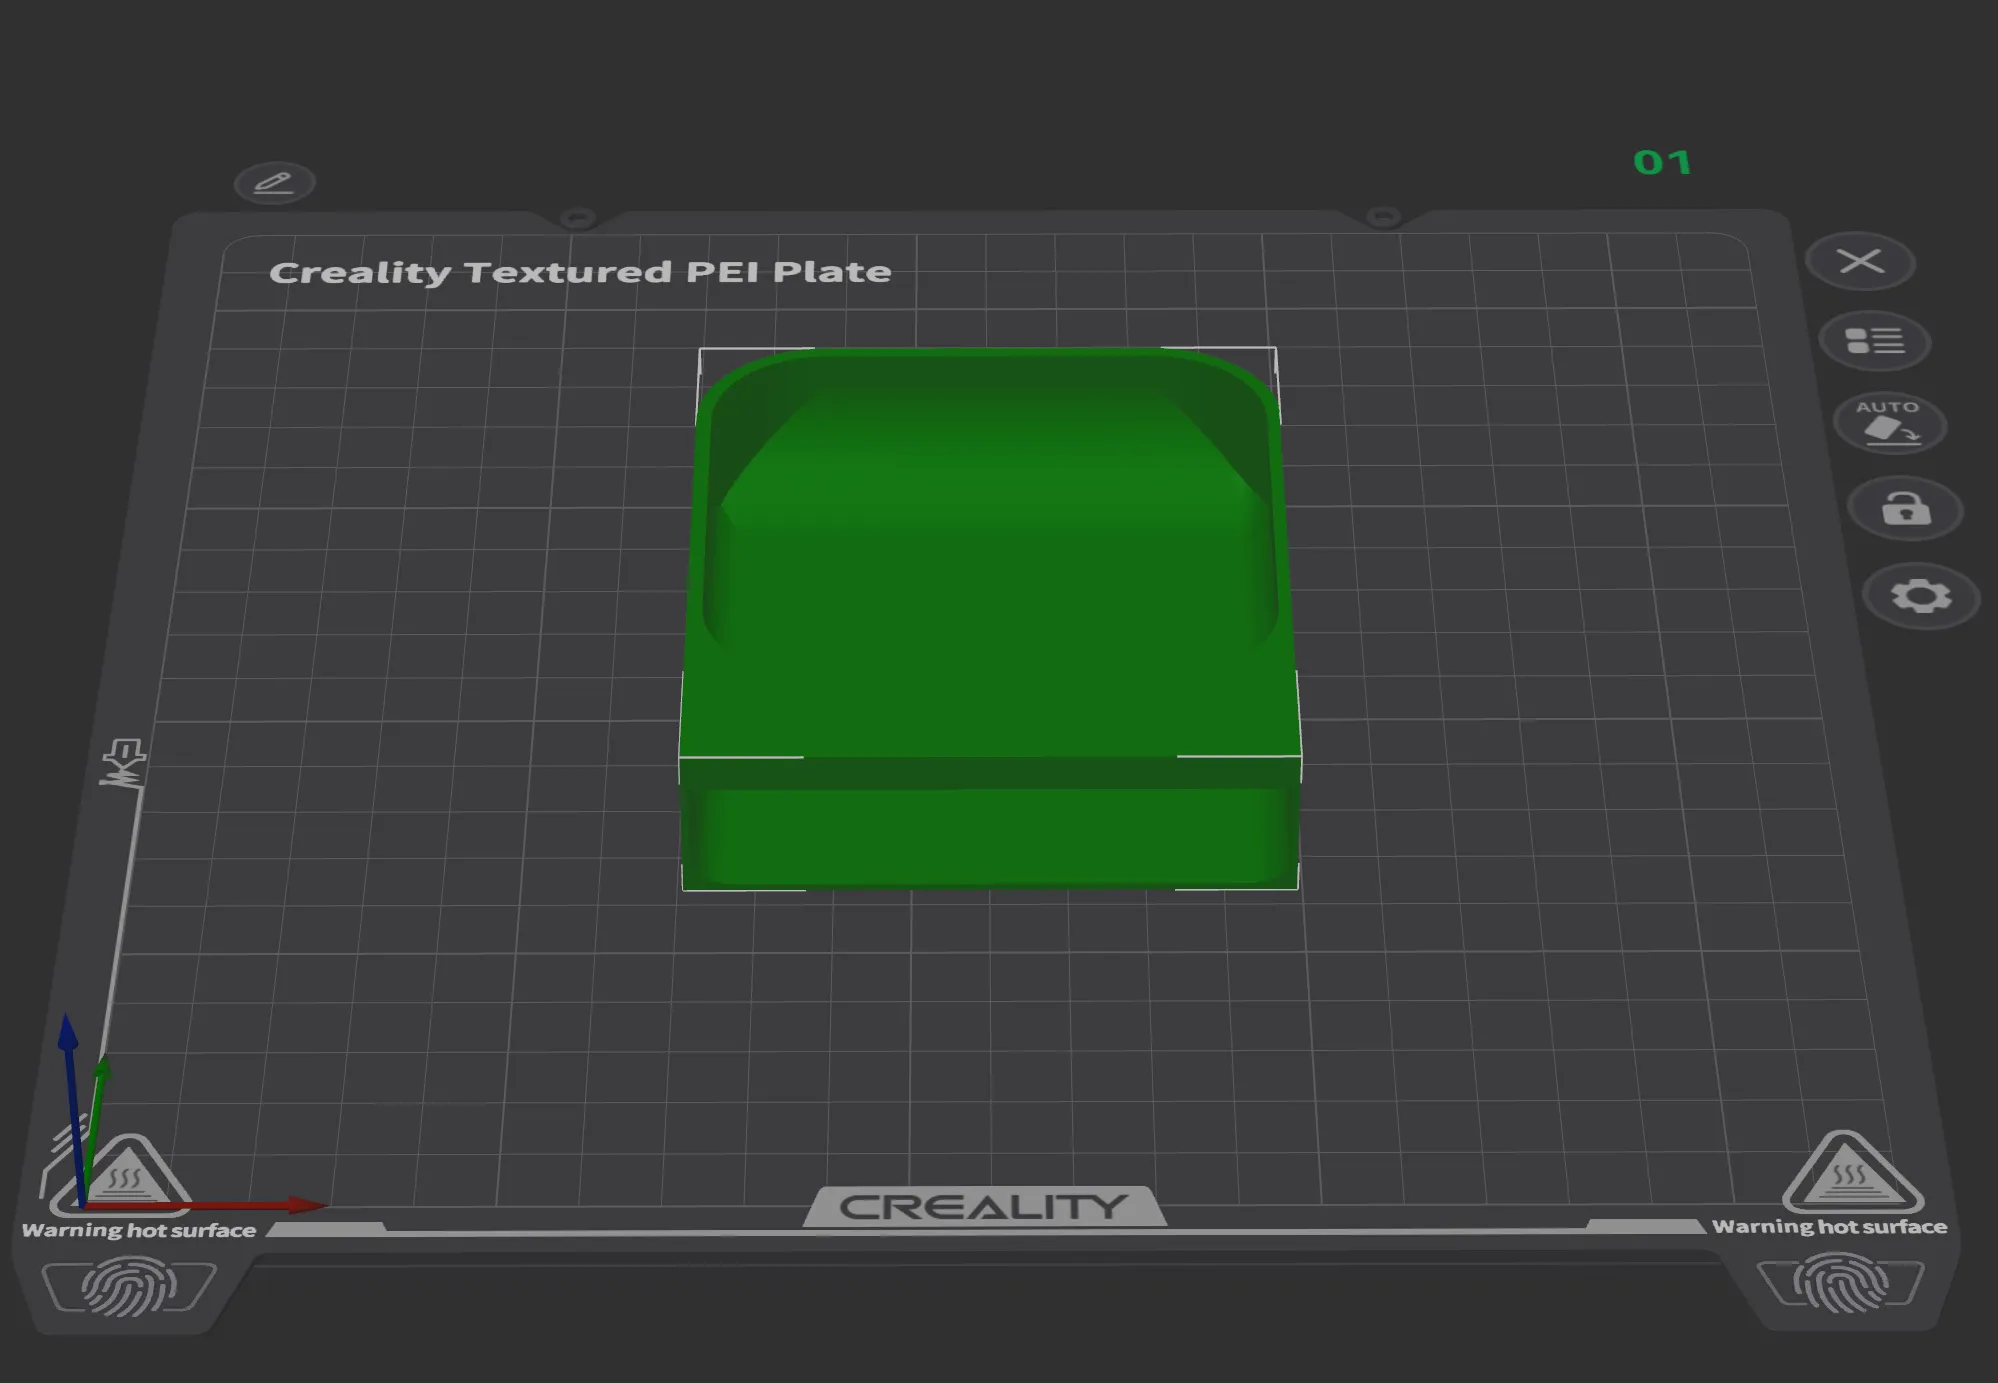Viewport: 1998px width, 1383px height.
Task: Click the AUTO orient icon
Action: point(1889,423)
